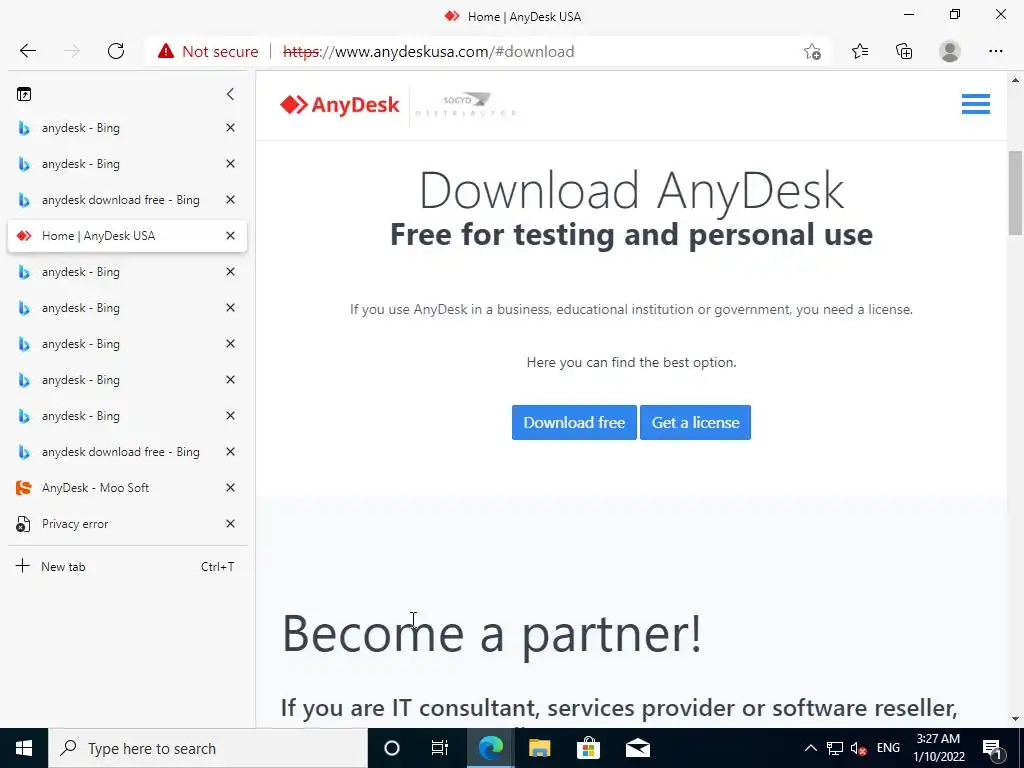Open the Windows Start menu
Screen dimensions: 1024x768
click(x=24, y=748)
